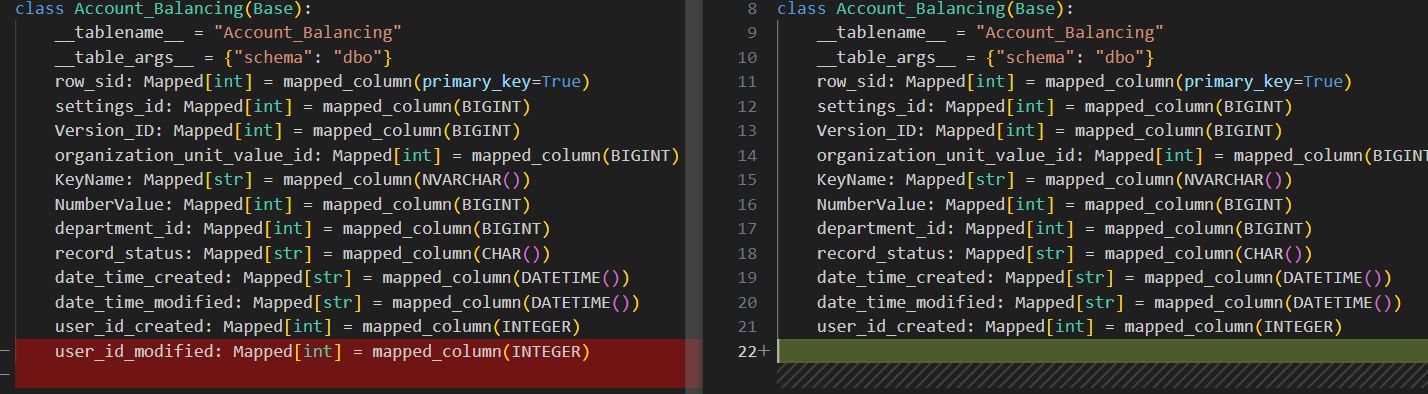Select line number 10 in the gutter

748,57
